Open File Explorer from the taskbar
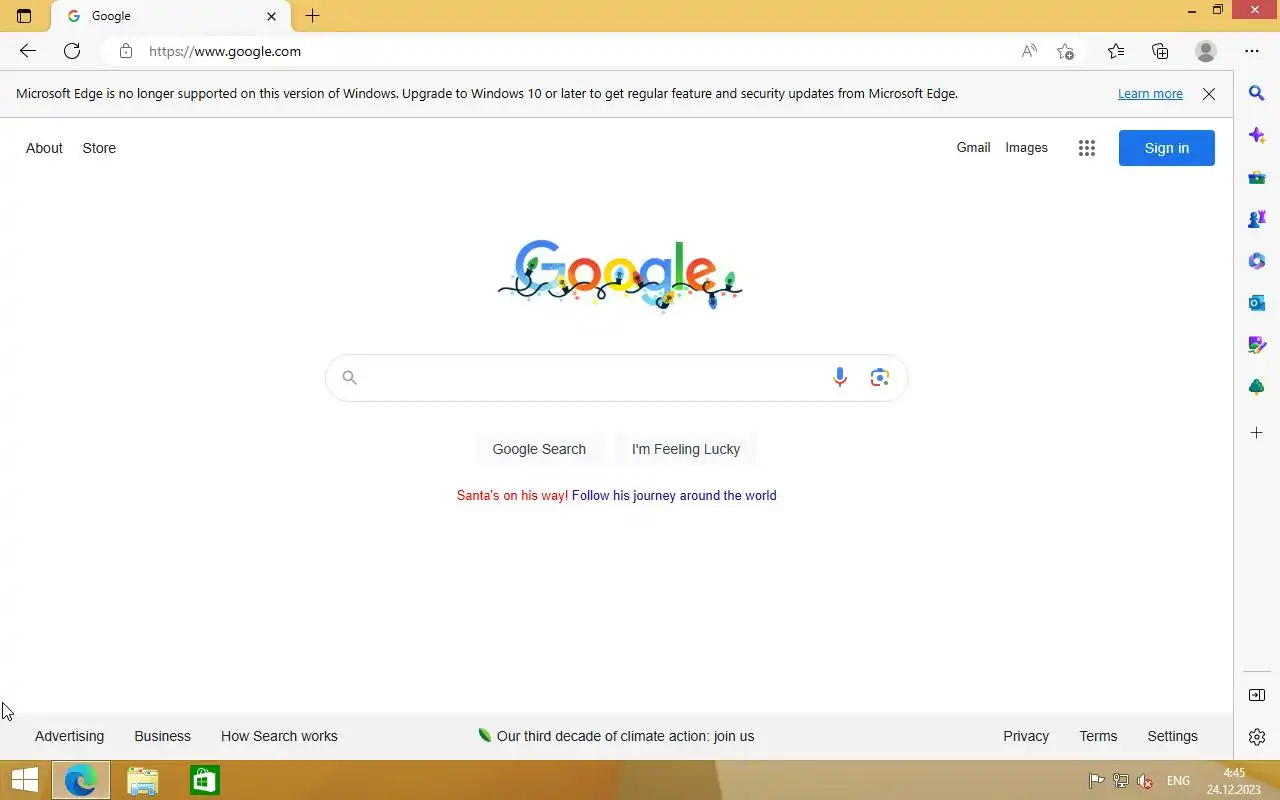Viewport: 1280px width, 800px height. (x=143, y=780)
